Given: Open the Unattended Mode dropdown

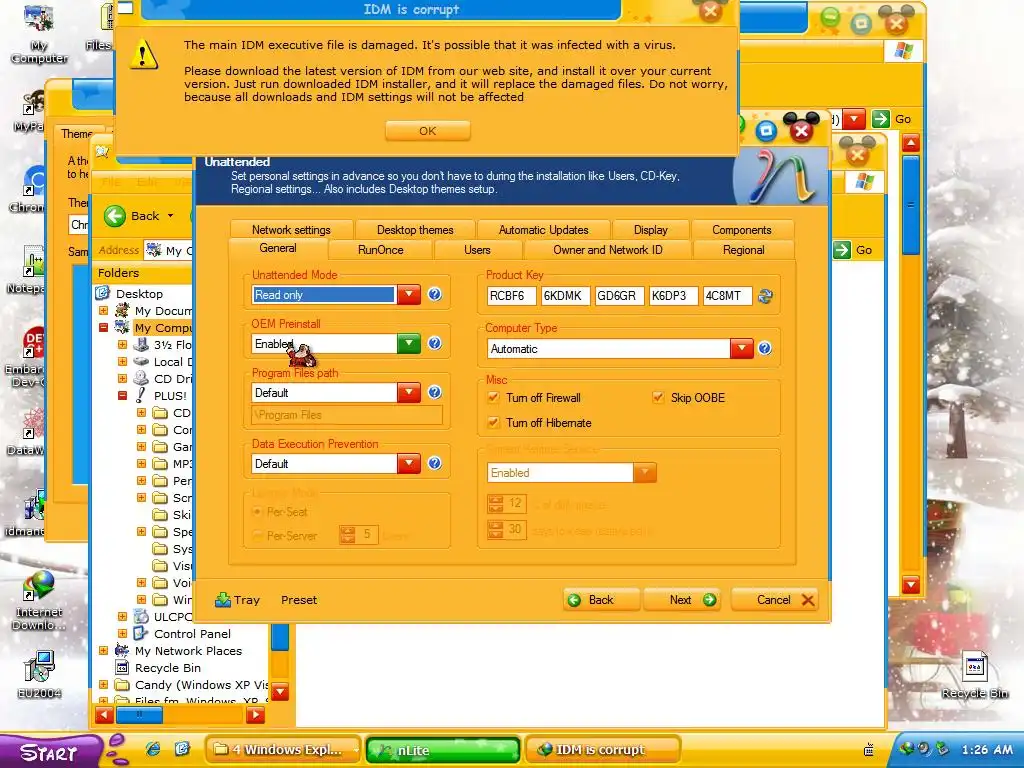Looking at the screenshot, I should (x=409, y=295).
